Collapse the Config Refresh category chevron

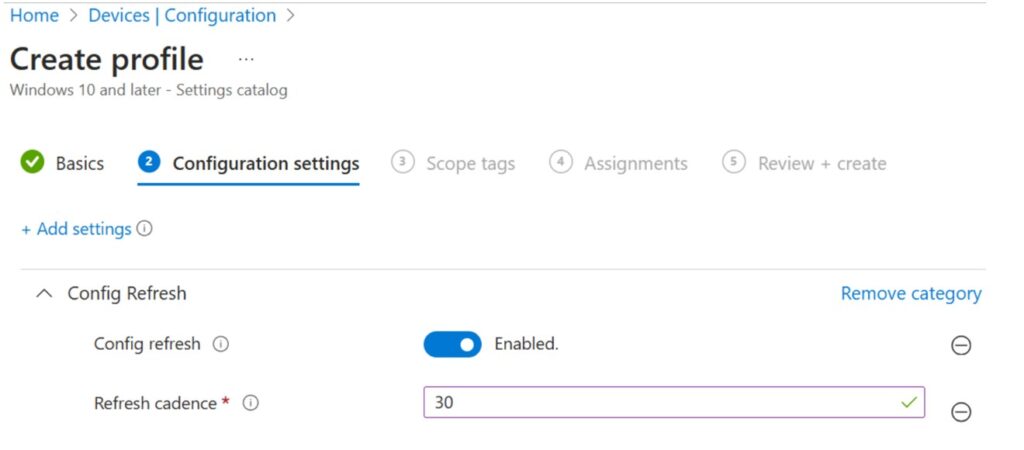[x=44, y=294]
